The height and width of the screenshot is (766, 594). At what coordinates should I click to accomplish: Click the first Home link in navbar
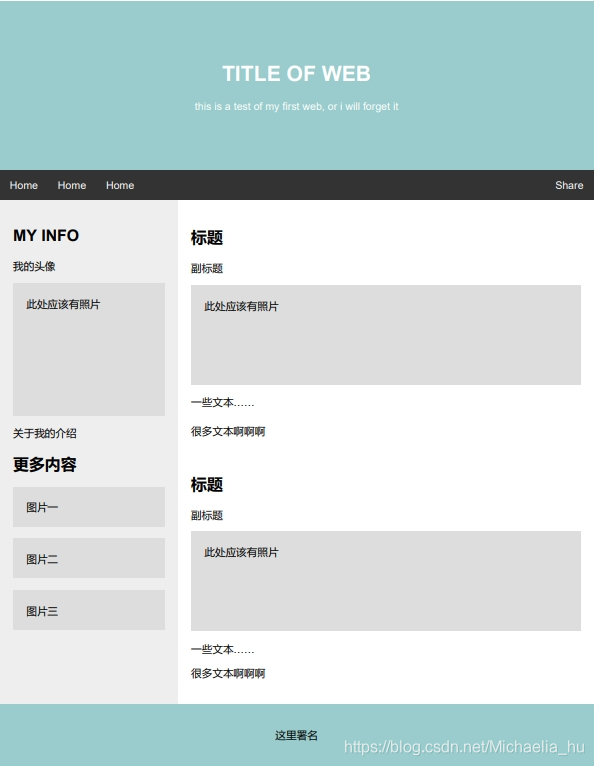pyautogui.click(x=23, y=185)
